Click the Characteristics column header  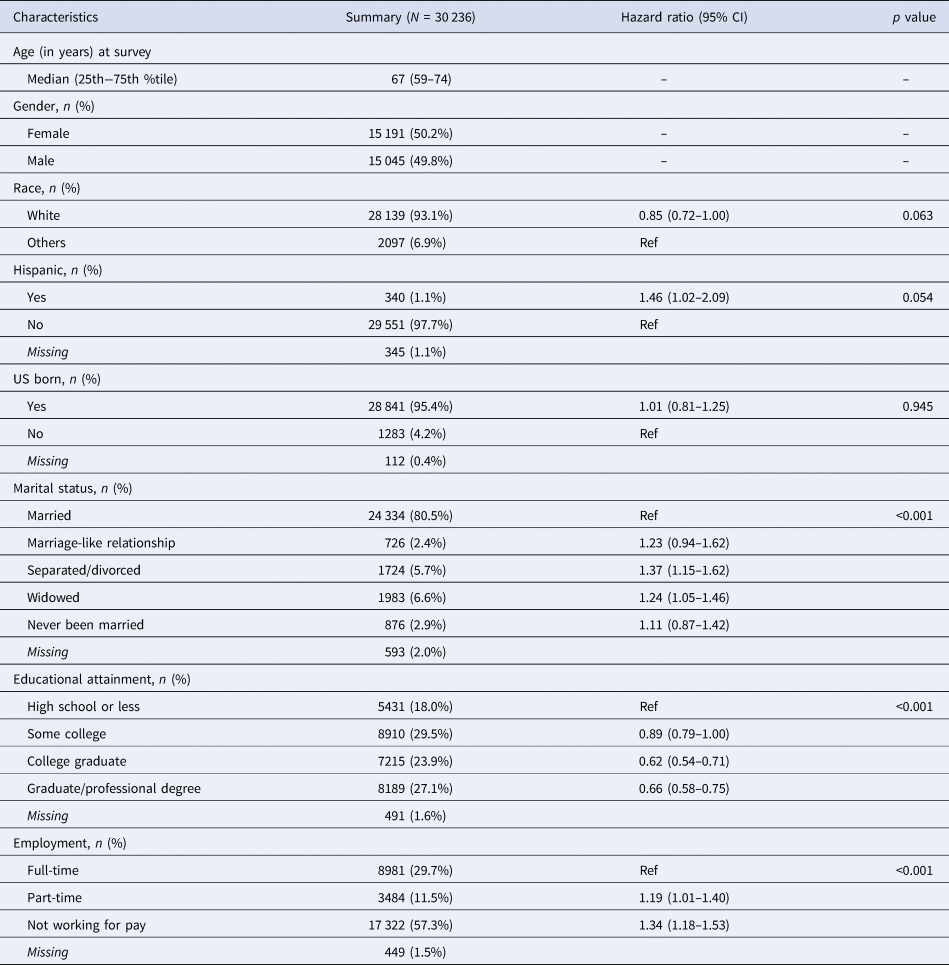click(58, 17)
